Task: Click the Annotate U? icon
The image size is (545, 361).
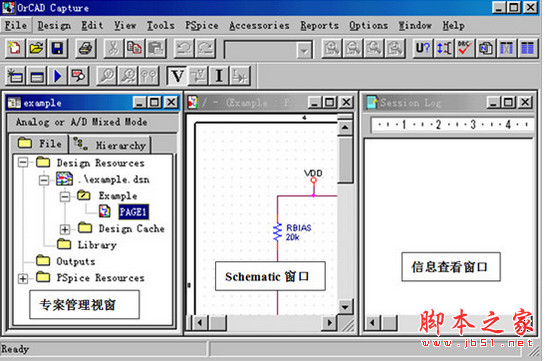Action: point(423,48)
